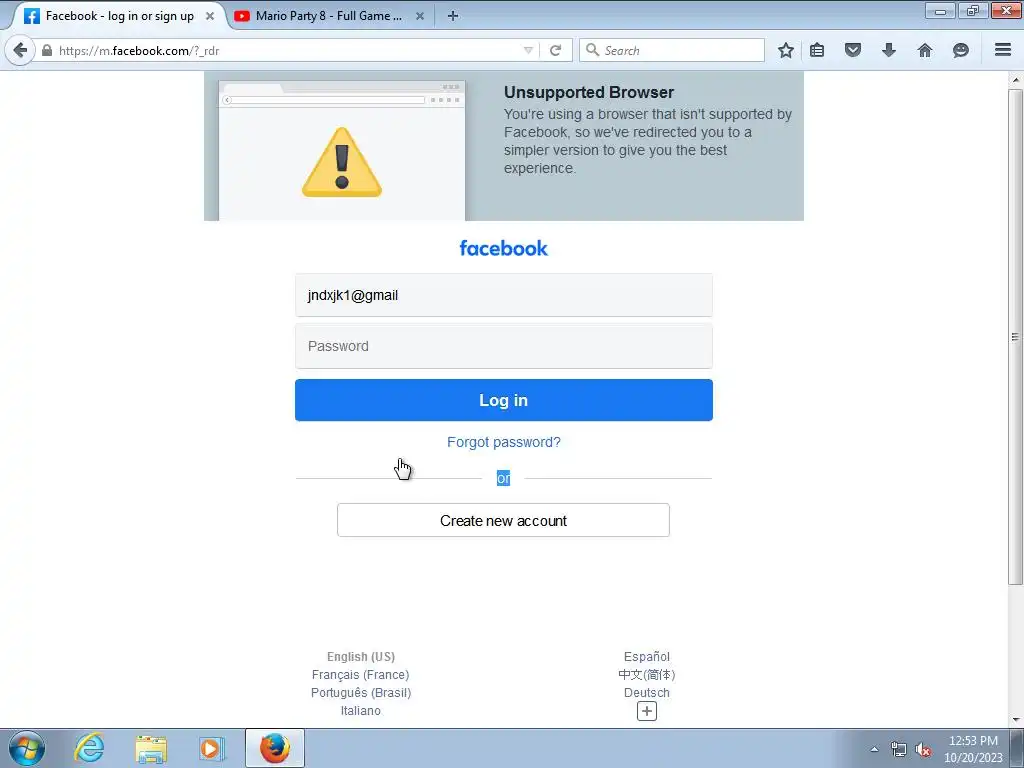The height and width of the screenshot is (768, 1024).
Task: Expand more languages plus icon
Action: click(647, 711)
